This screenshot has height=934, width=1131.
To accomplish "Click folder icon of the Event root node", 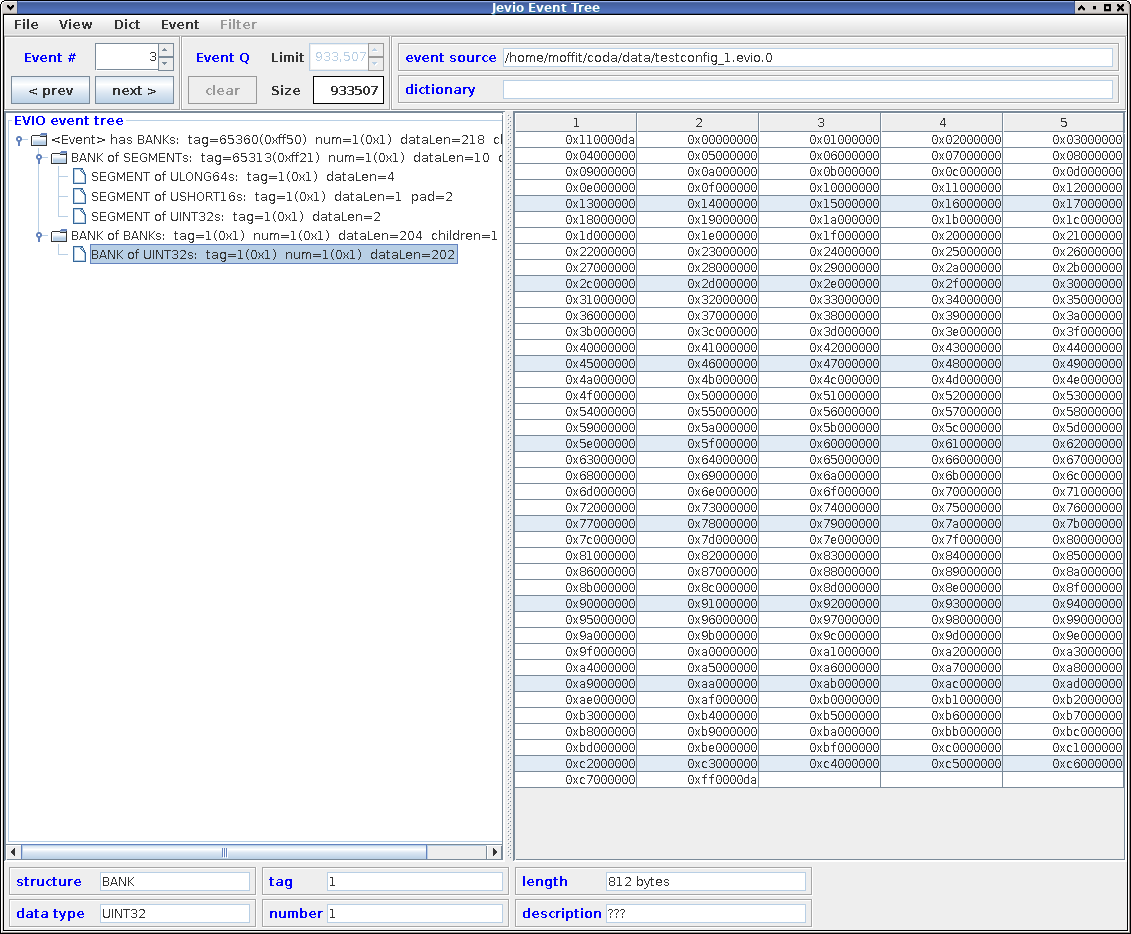I will pos(39,139).
